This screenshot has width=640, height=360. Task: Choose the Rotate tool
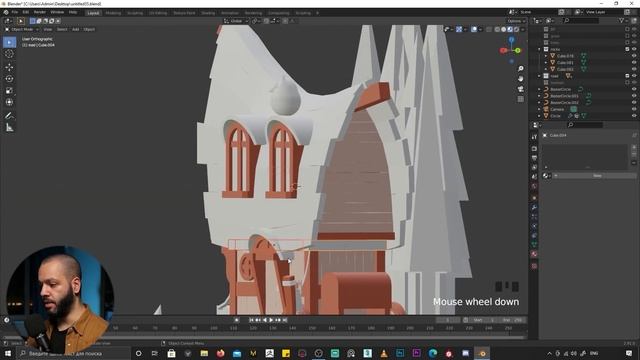(9, 79)
